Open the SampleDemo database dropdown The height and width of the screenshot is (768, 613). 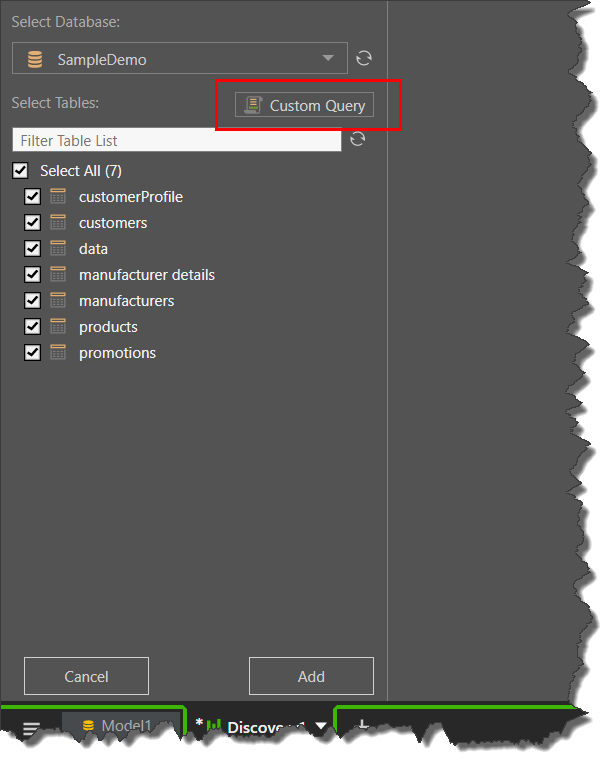tap(328, 59)
